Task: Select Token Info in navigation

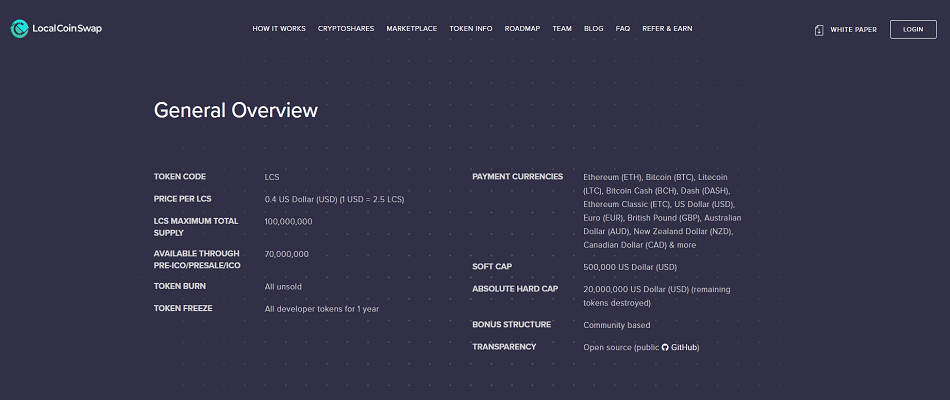Action: (x=471, y=29)
